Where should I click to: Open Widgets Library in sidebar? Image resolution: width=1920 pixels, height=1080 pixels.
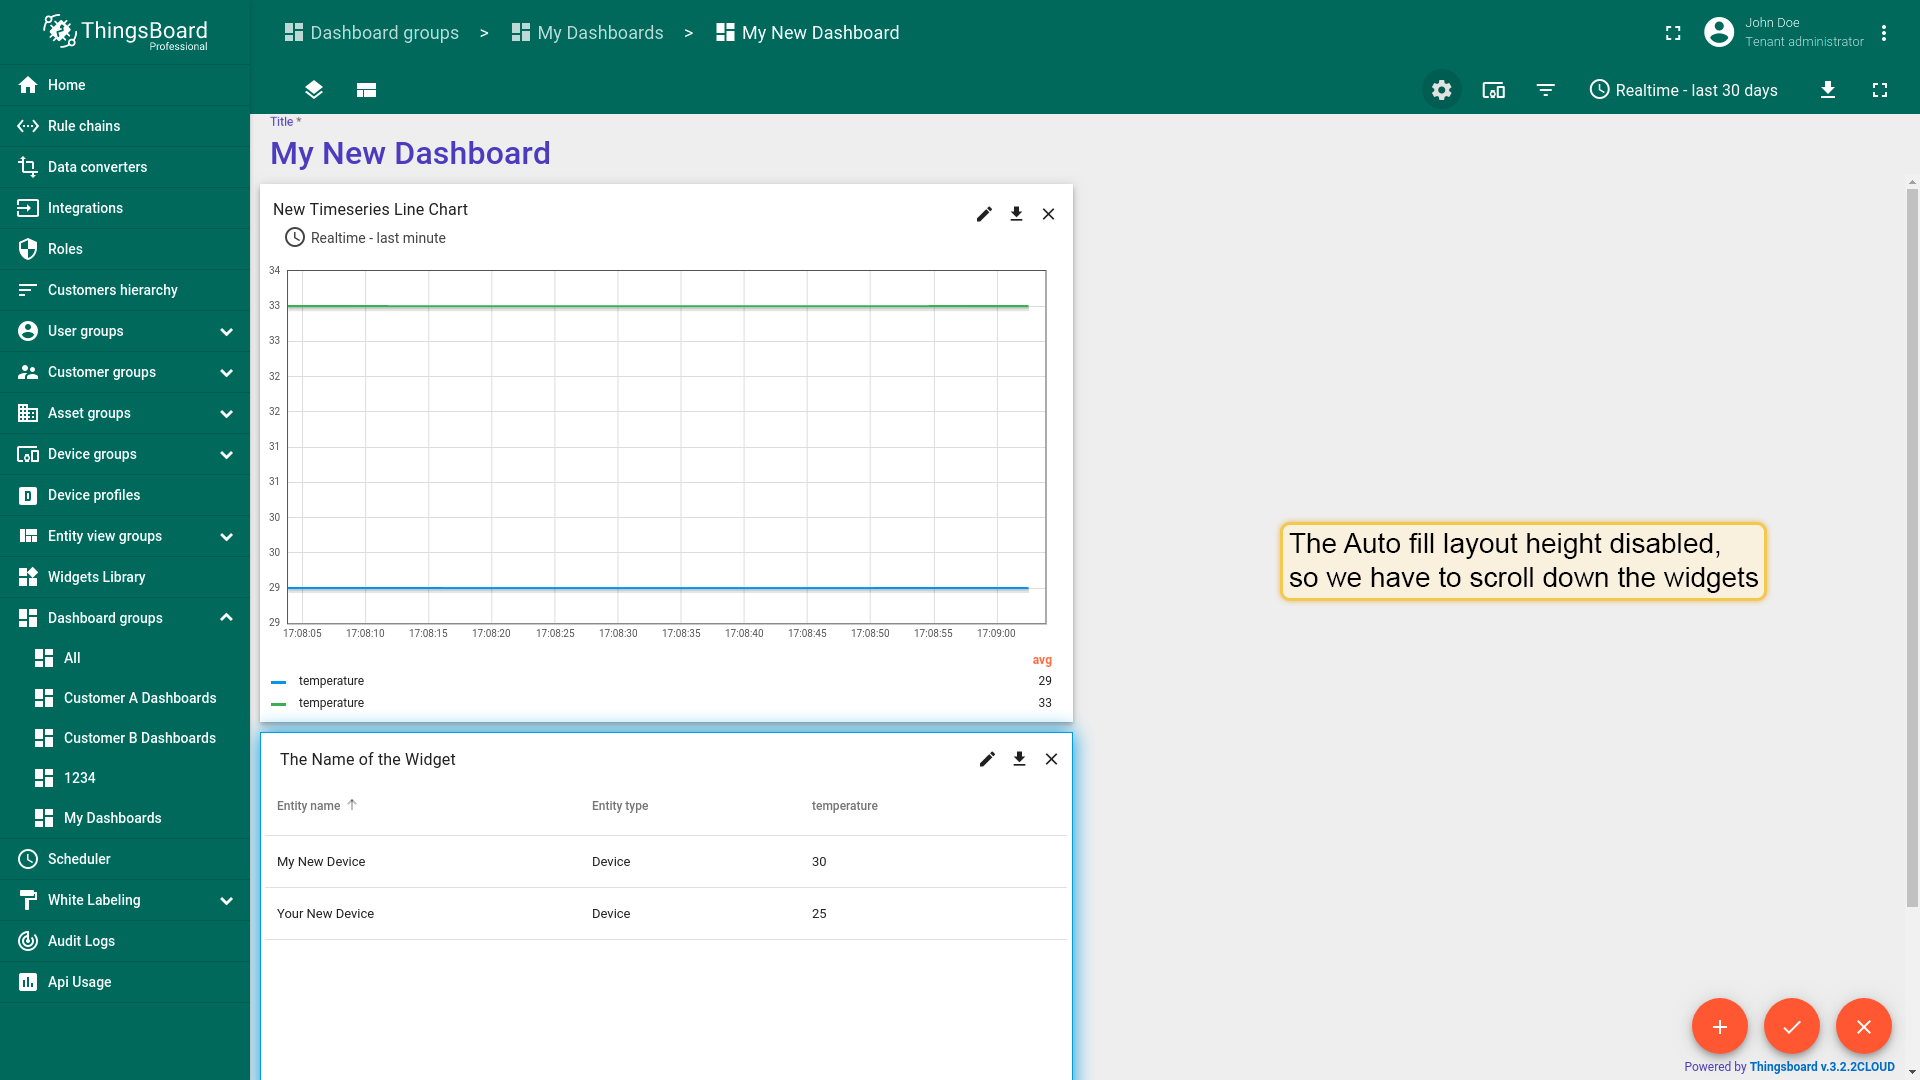coord(125,577)
